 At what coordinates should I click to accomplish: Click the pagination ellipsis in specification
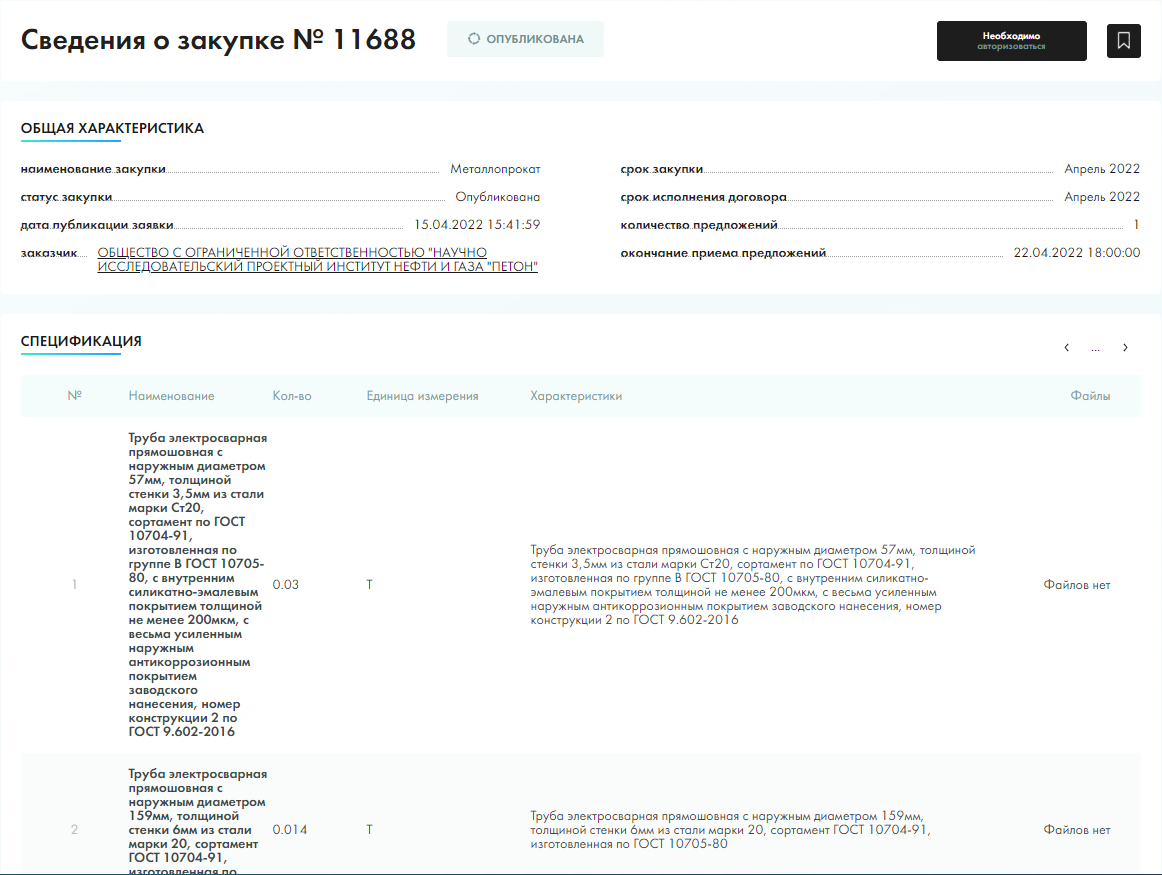(x=1095, y=348)
